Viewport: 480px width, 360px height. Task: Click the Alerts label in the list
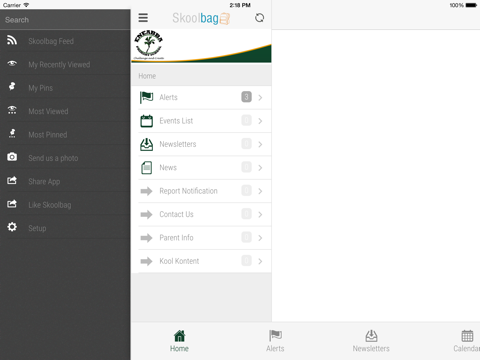pos(168,97)
